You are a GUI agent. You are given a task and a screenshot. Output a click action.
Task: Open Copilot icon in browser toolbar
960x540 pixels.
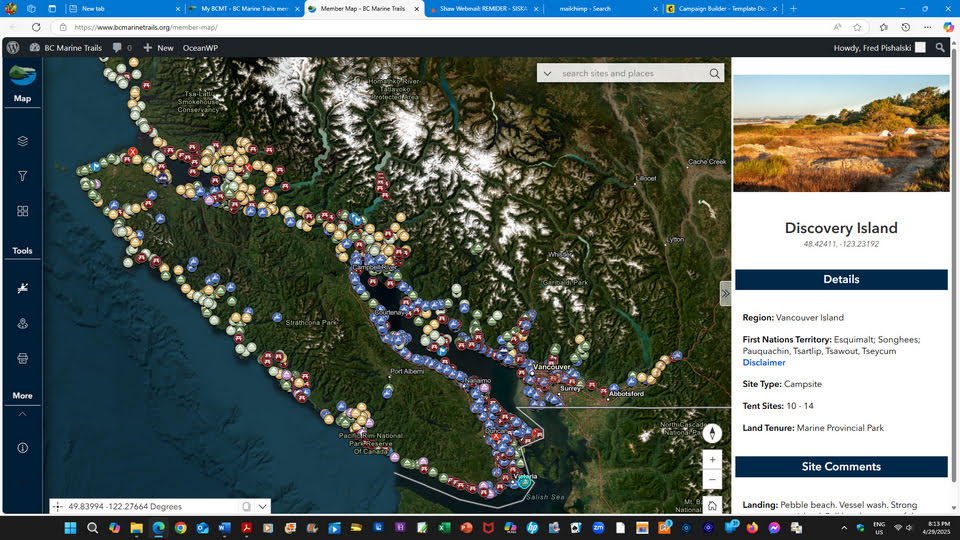[x=948, y=27]
